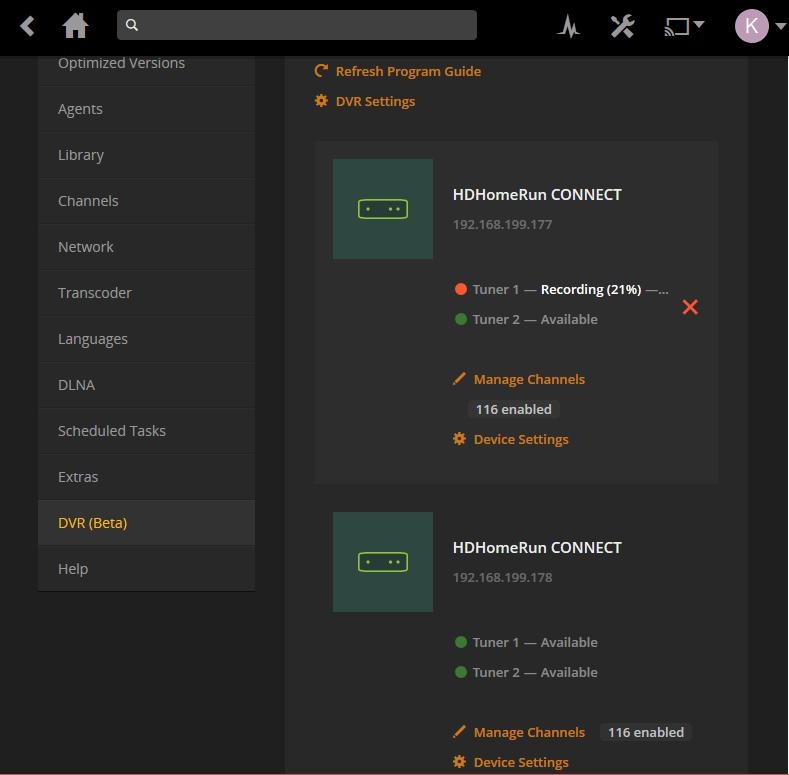Expand the cast dropdown arrow

(x=699, y=24)
